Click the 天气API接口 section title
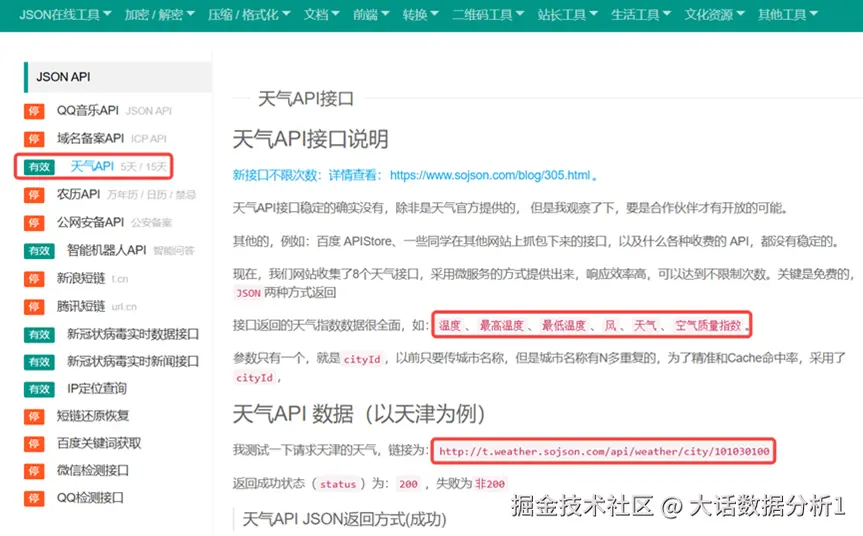The width and height of the screenshot is (863, 536). tap(305, 99)
